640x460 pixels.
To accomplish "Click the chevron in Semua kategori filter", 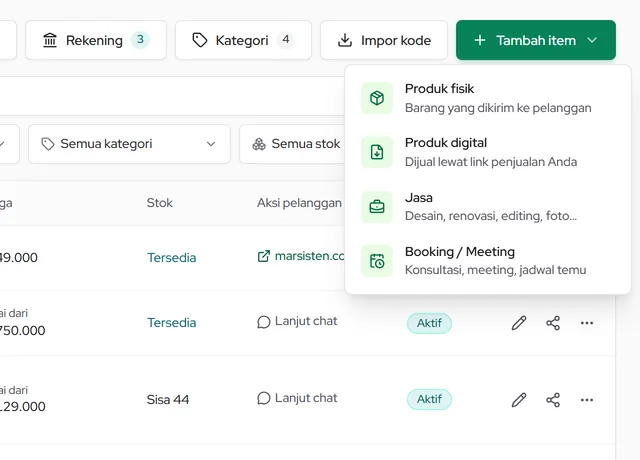I will [x=211, y=144].
